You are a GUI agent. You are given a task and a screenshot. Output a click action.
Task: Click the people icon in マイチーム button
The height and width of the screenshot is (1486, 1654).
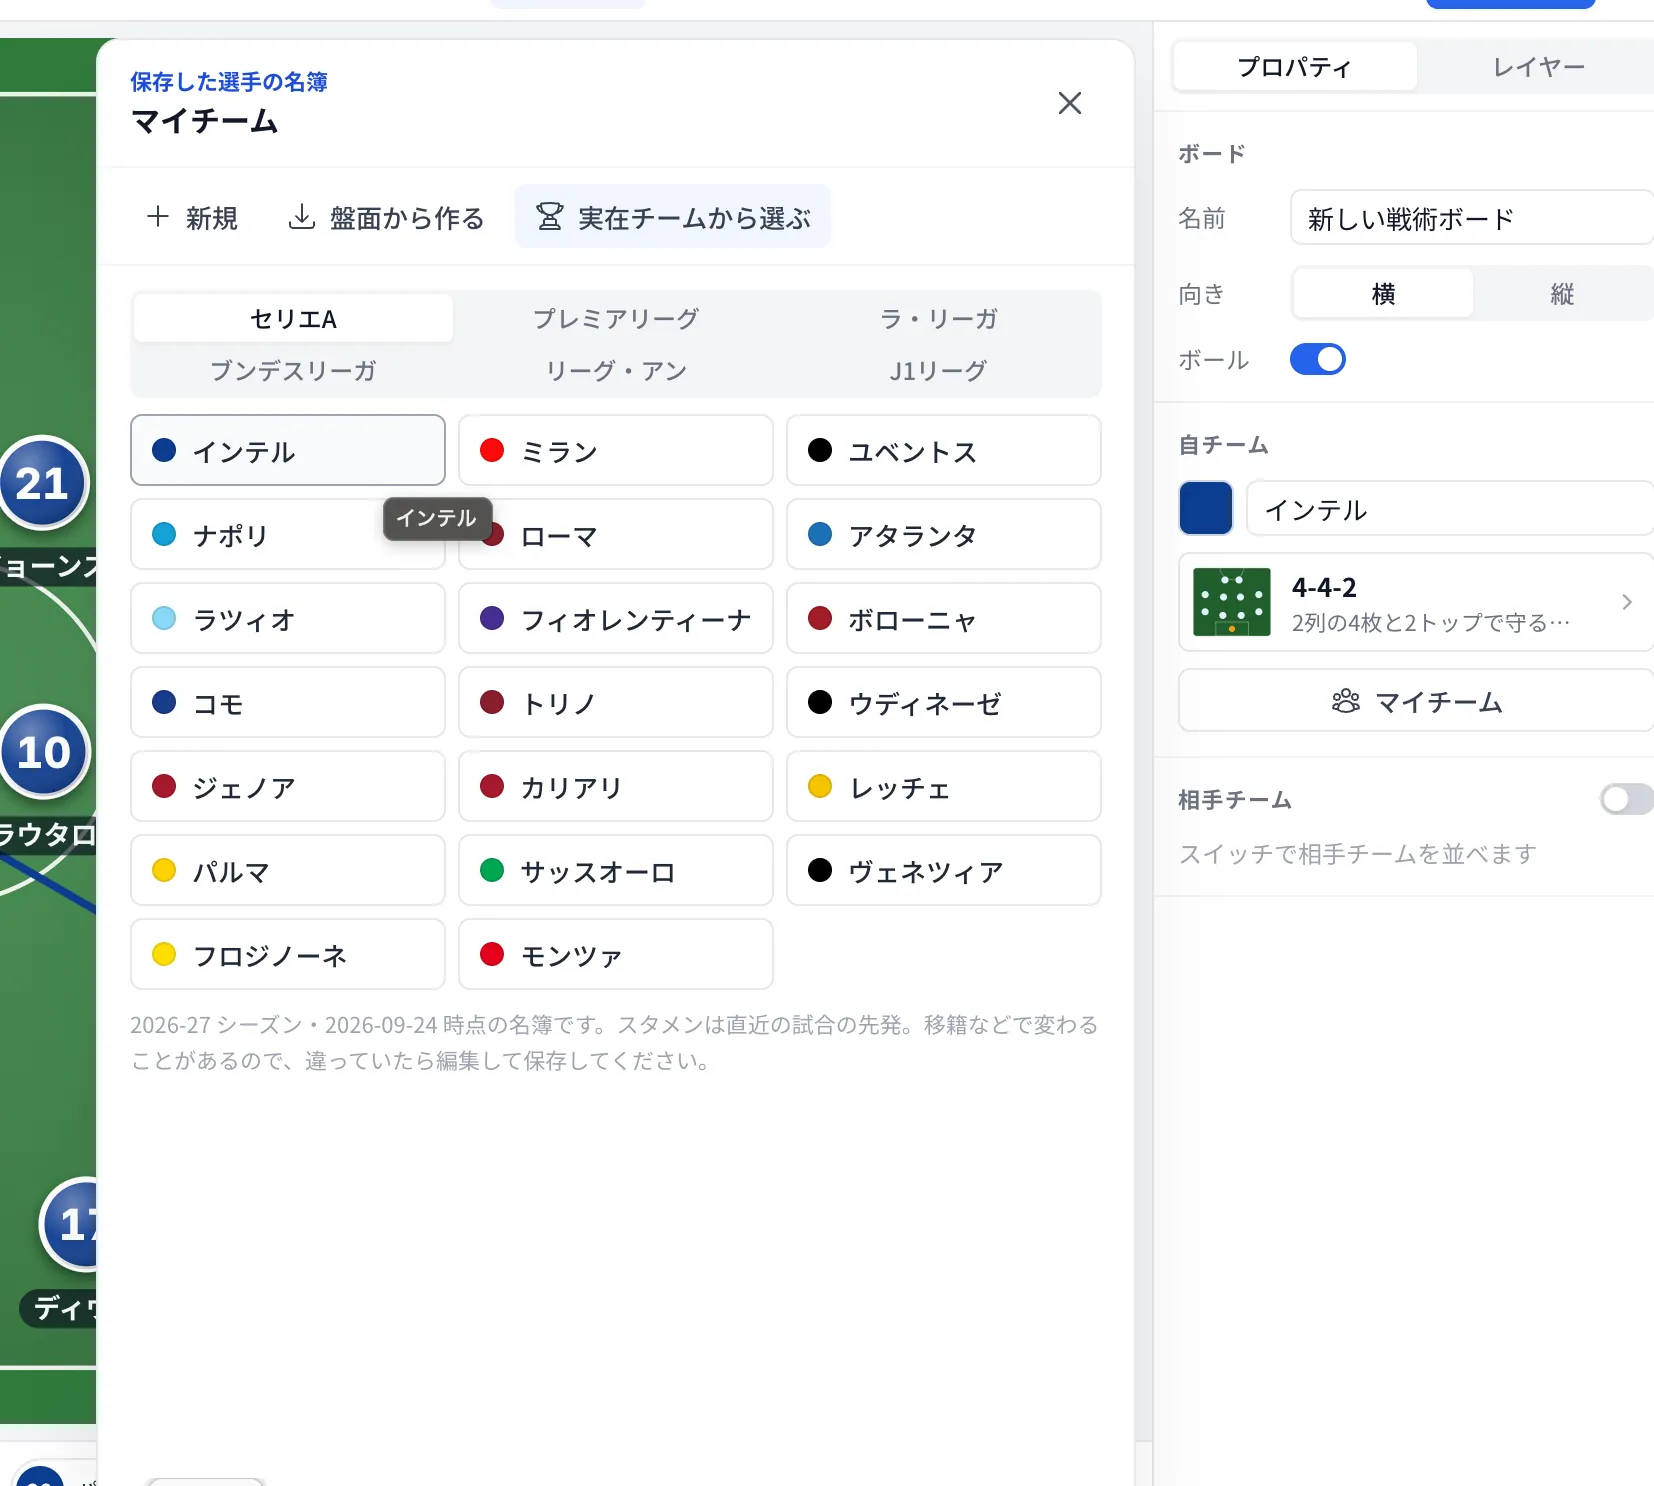(1346, 701)
